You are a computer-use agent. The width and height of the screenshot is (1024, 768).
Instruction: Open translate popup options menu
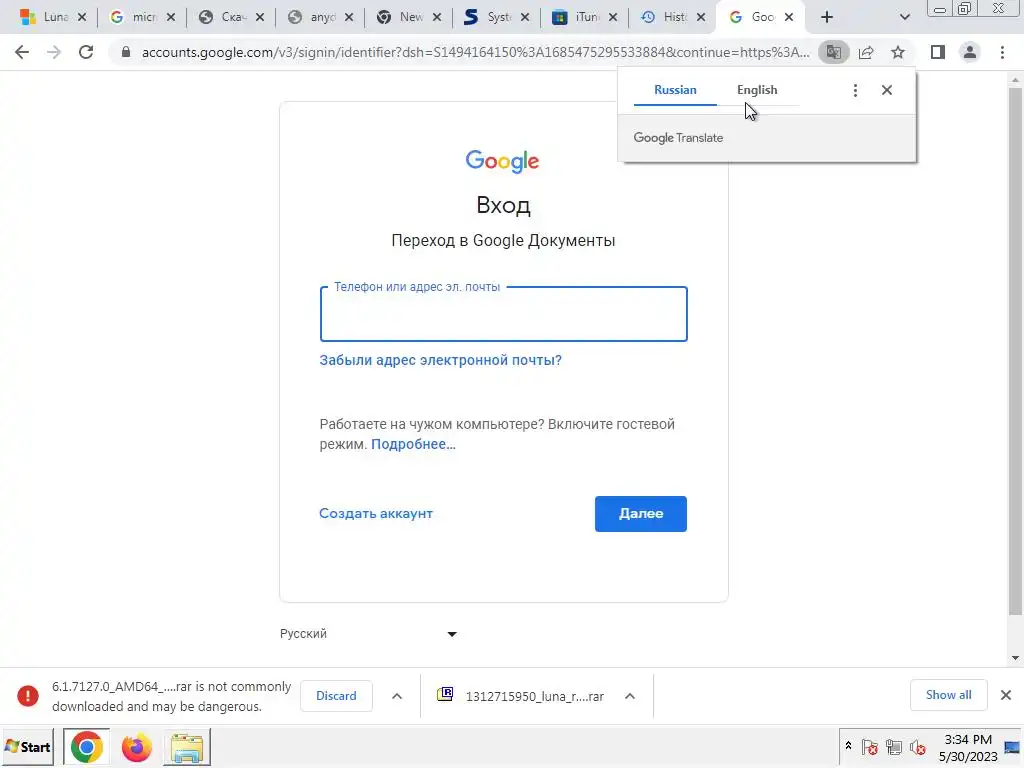pos(855,90)
